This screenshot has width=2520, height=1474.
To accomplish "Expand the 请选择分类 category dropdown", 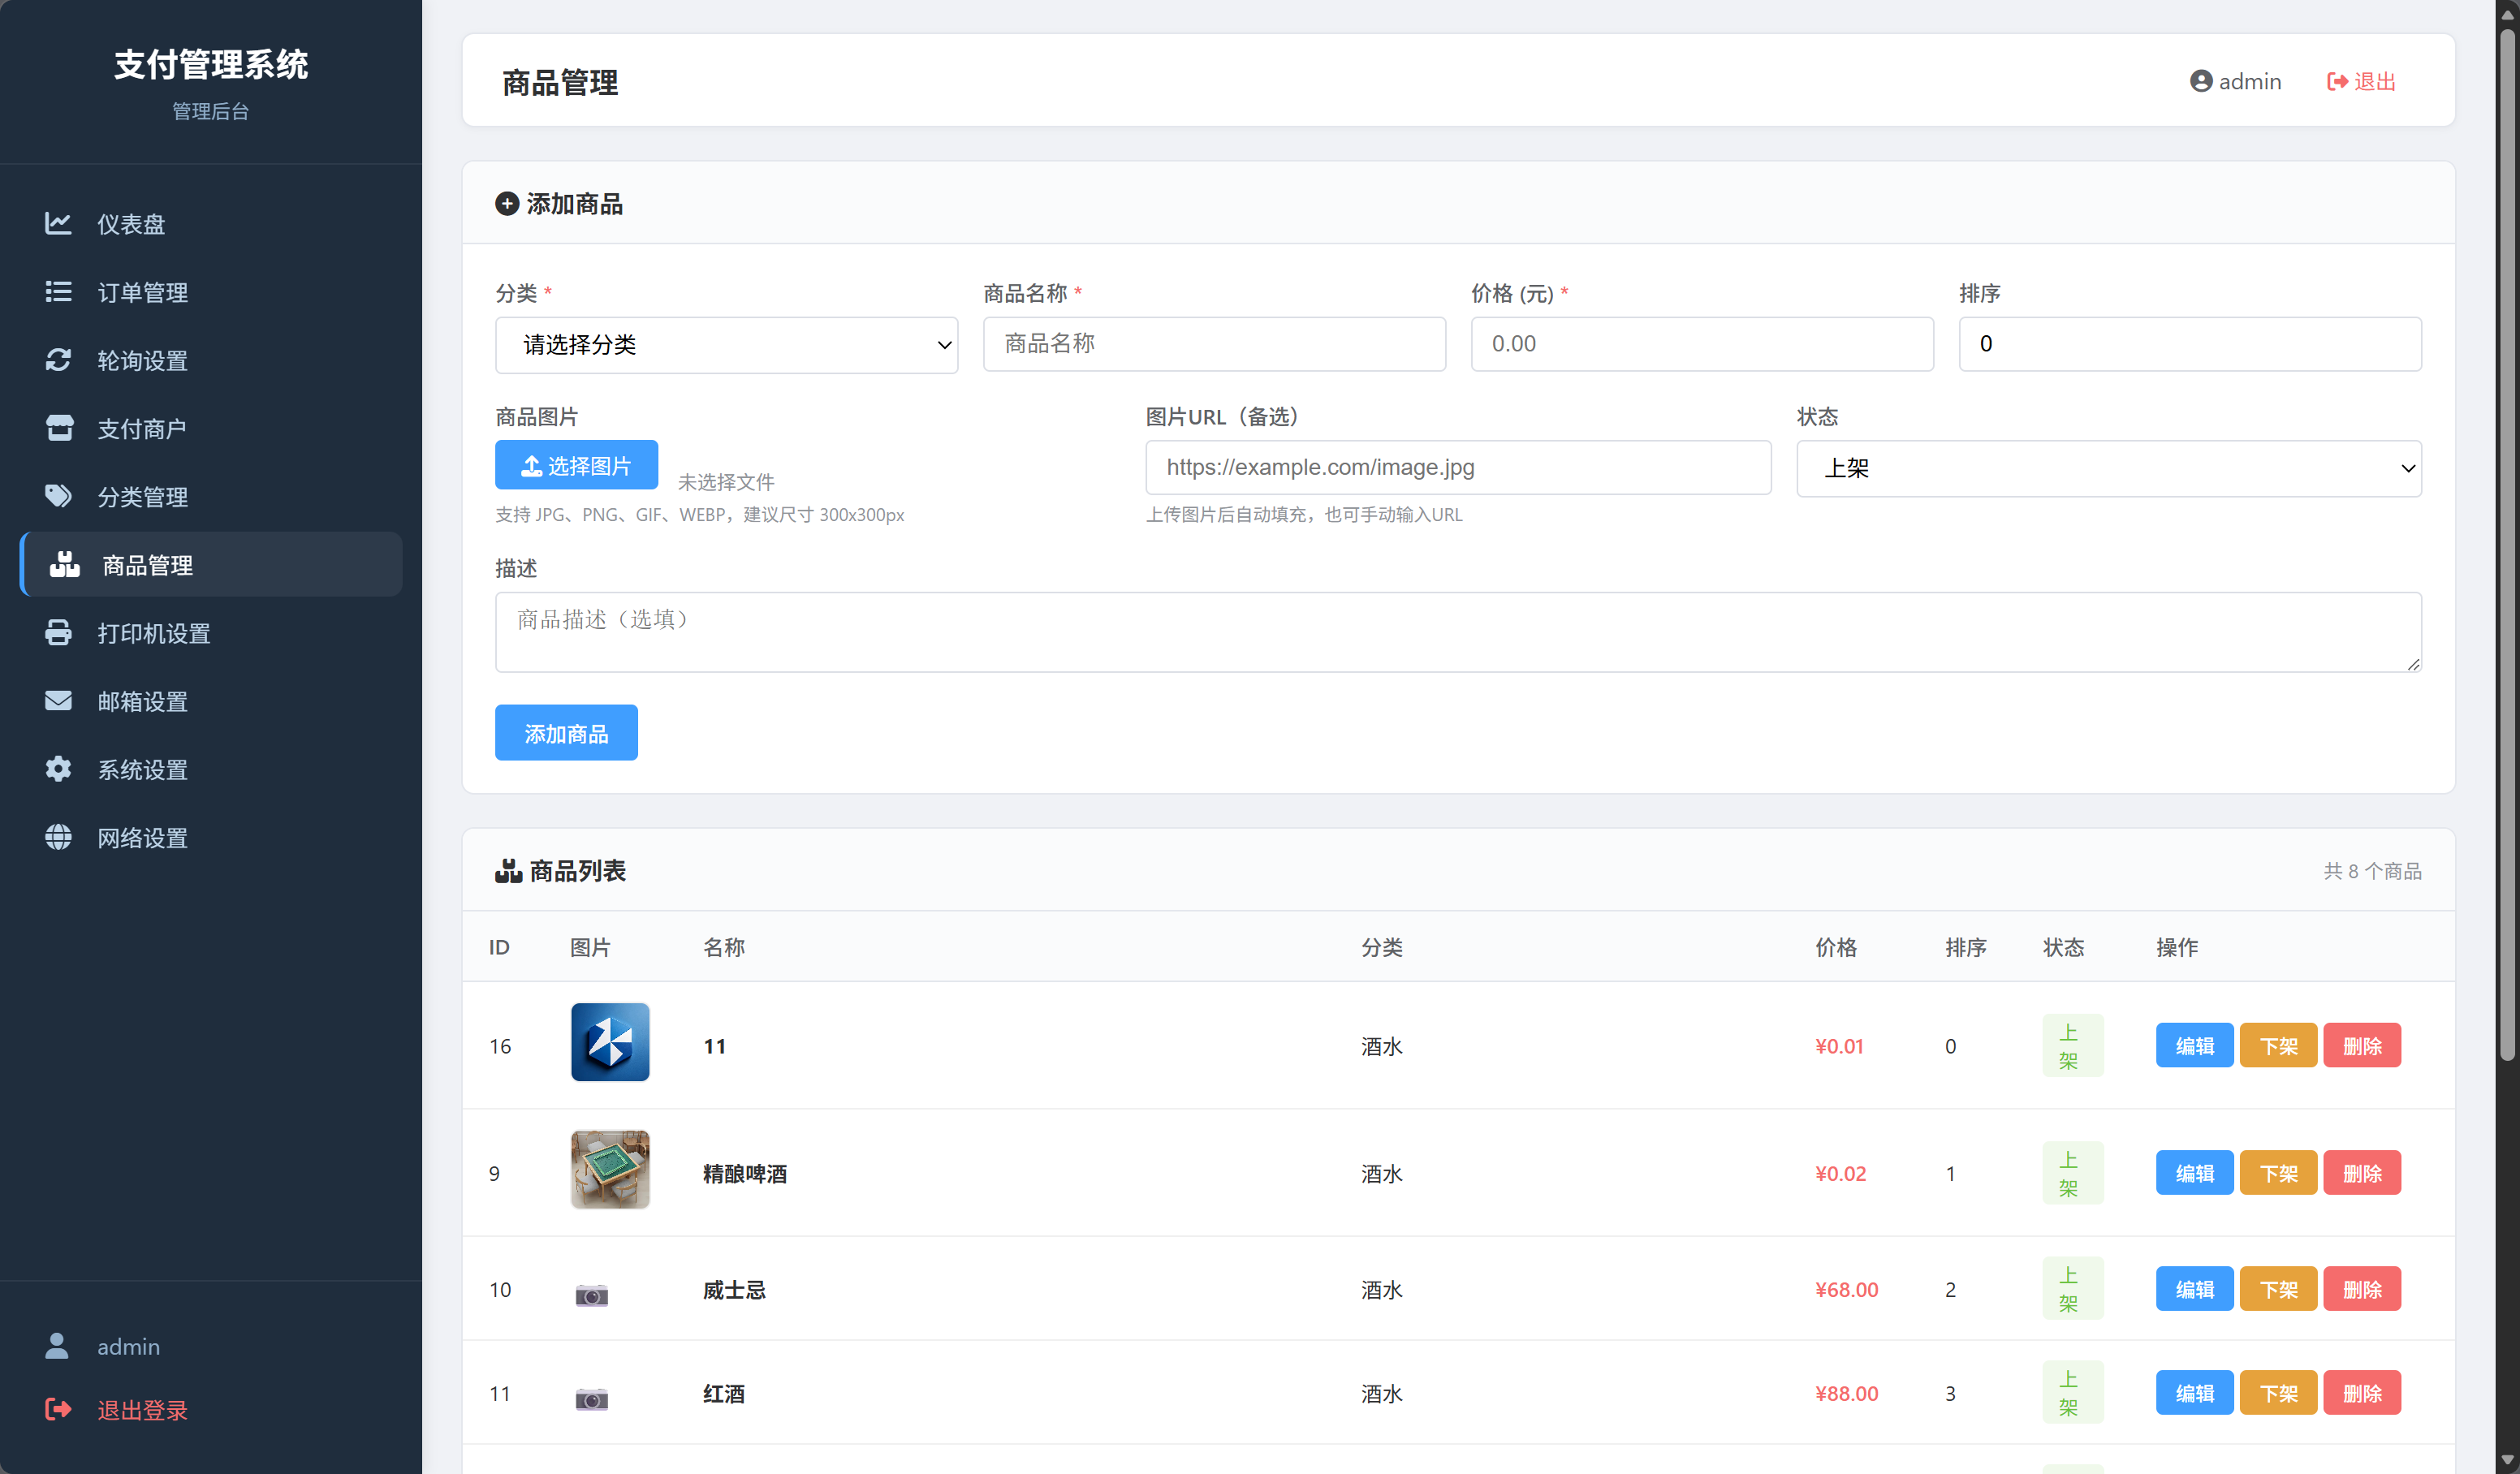I will point(726,345).
